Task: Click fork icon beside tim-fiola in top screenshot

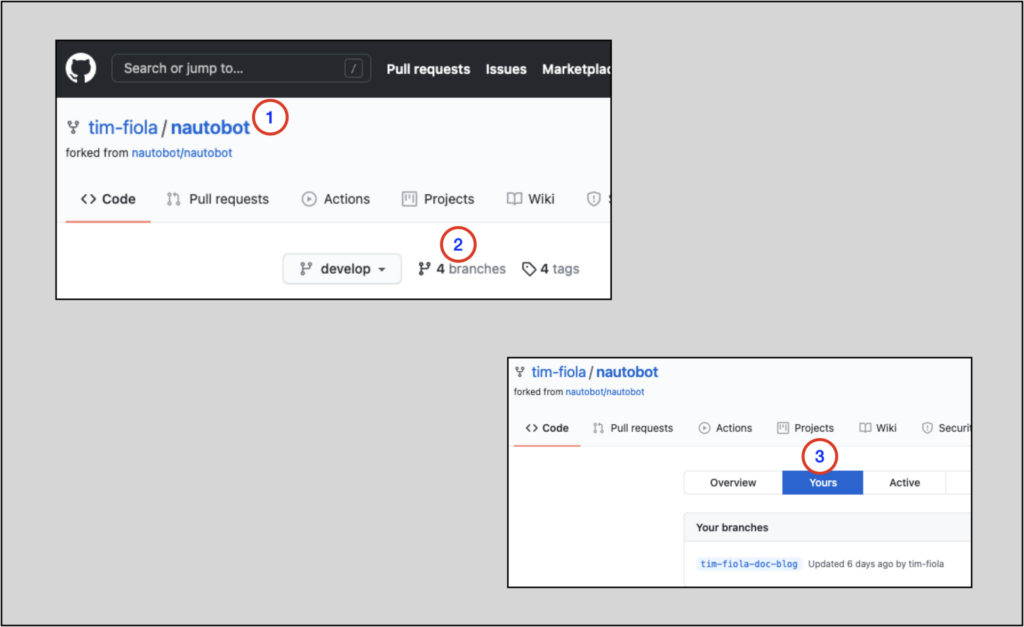Action: tap(73, 127)
